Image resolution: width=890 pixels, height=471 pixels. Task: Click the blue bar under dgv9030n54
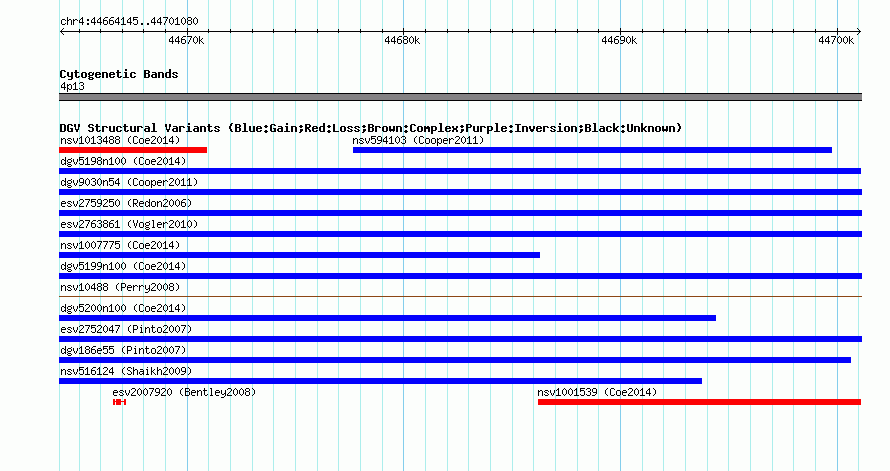460,192
